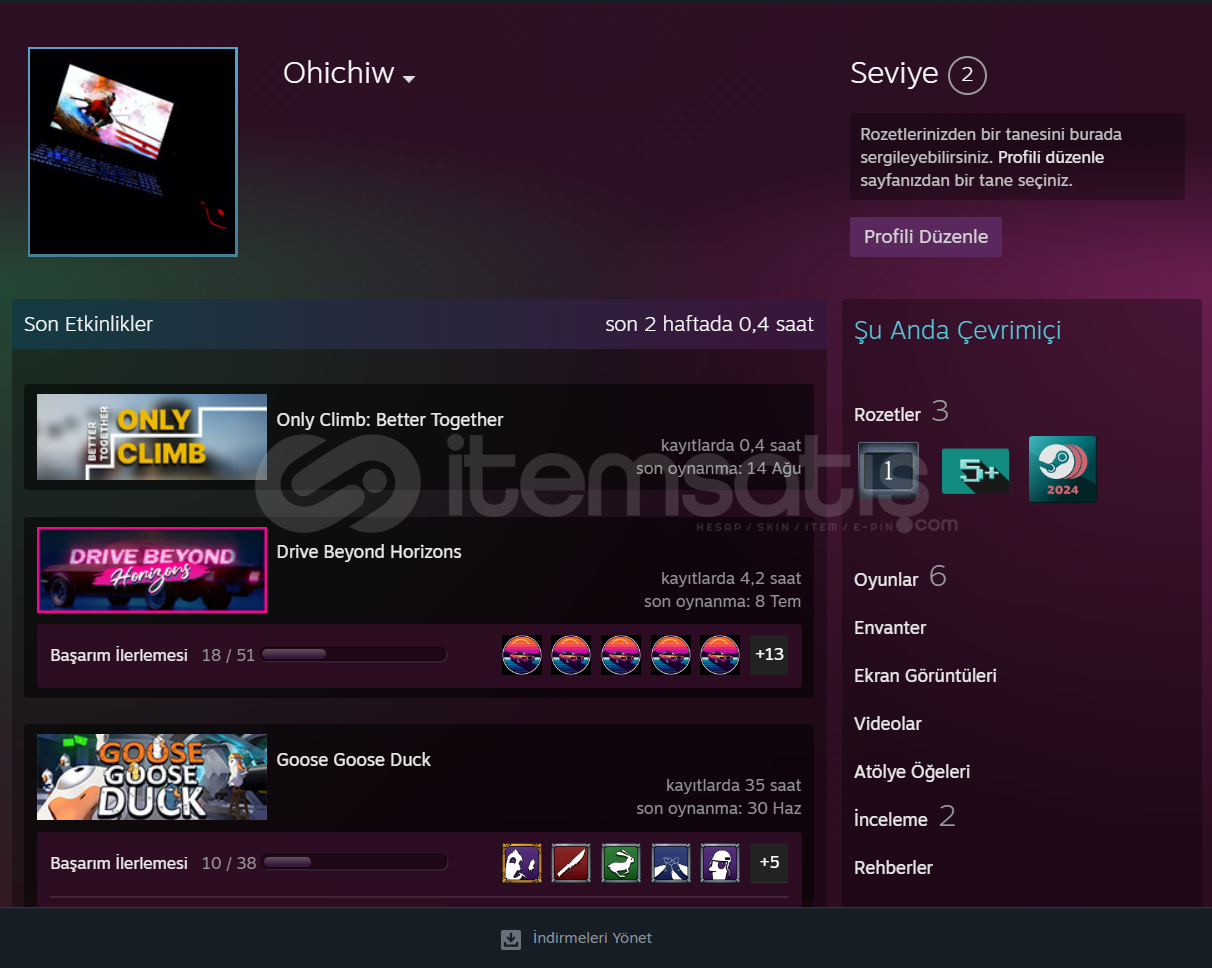Image resolution: width=1212 pixels, height=968 pixels.
Task: Open the Steam 2024 badge
Action: pyautogui.click(x=1062, y=469)
